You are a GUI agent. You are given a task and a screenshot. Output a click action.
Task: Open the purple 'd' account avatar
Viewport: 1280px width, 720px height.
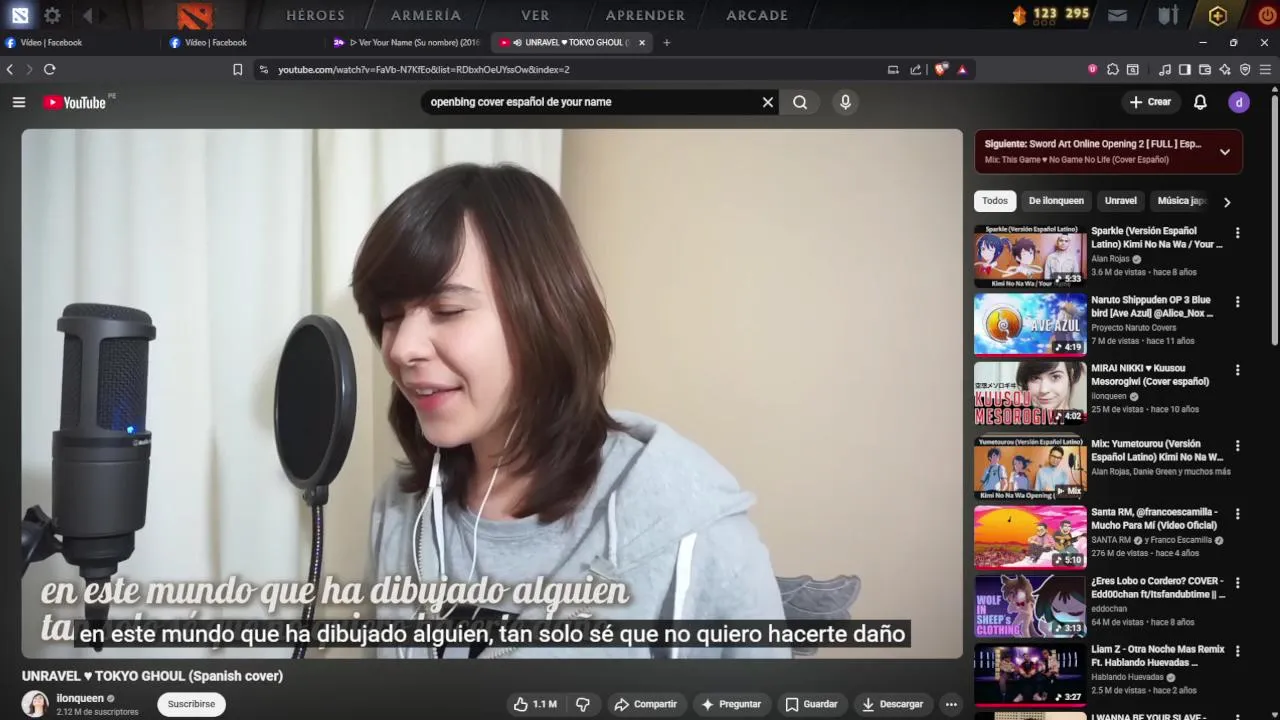(1239, 102)
